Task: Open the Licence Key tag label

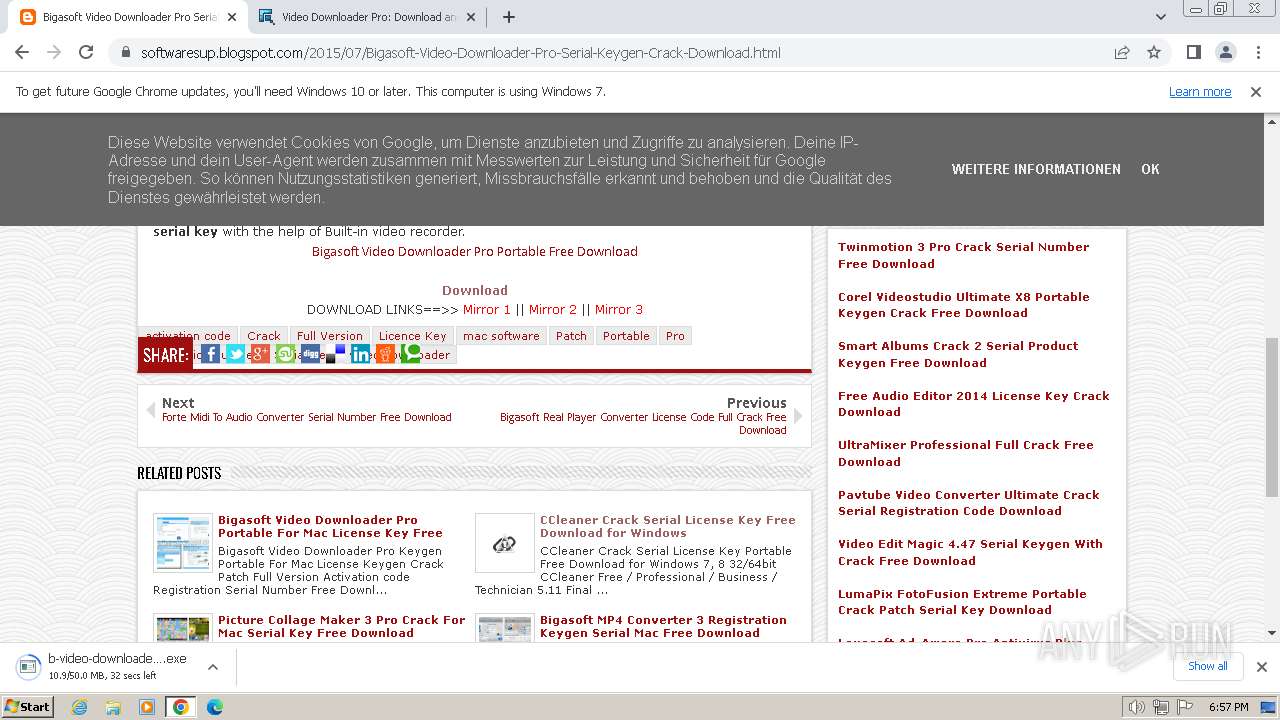Action: [x=412, y=336]
